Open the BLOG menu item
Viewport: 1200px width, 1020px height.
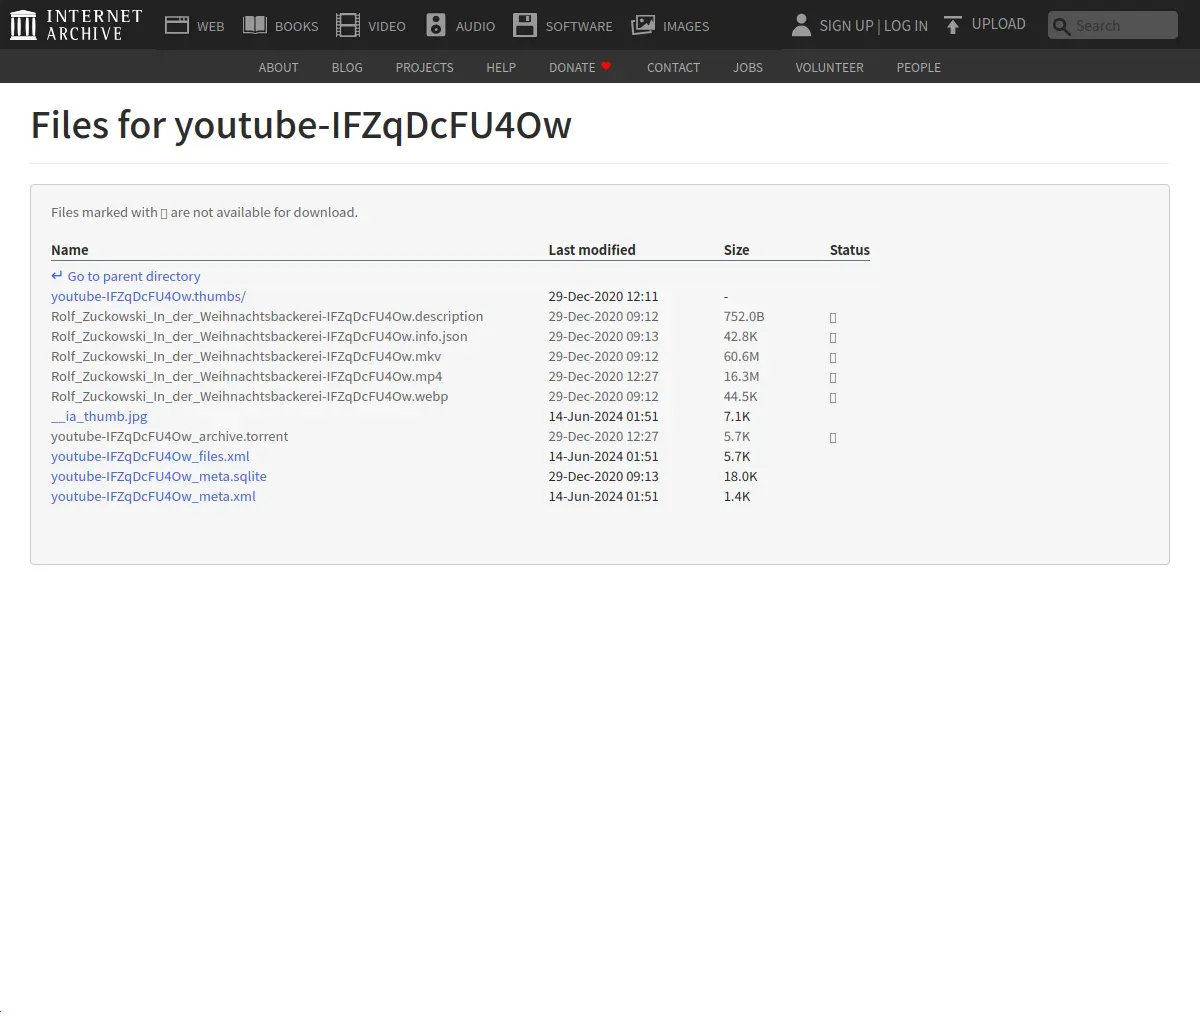pyautogui.click(x=347, y=67)
